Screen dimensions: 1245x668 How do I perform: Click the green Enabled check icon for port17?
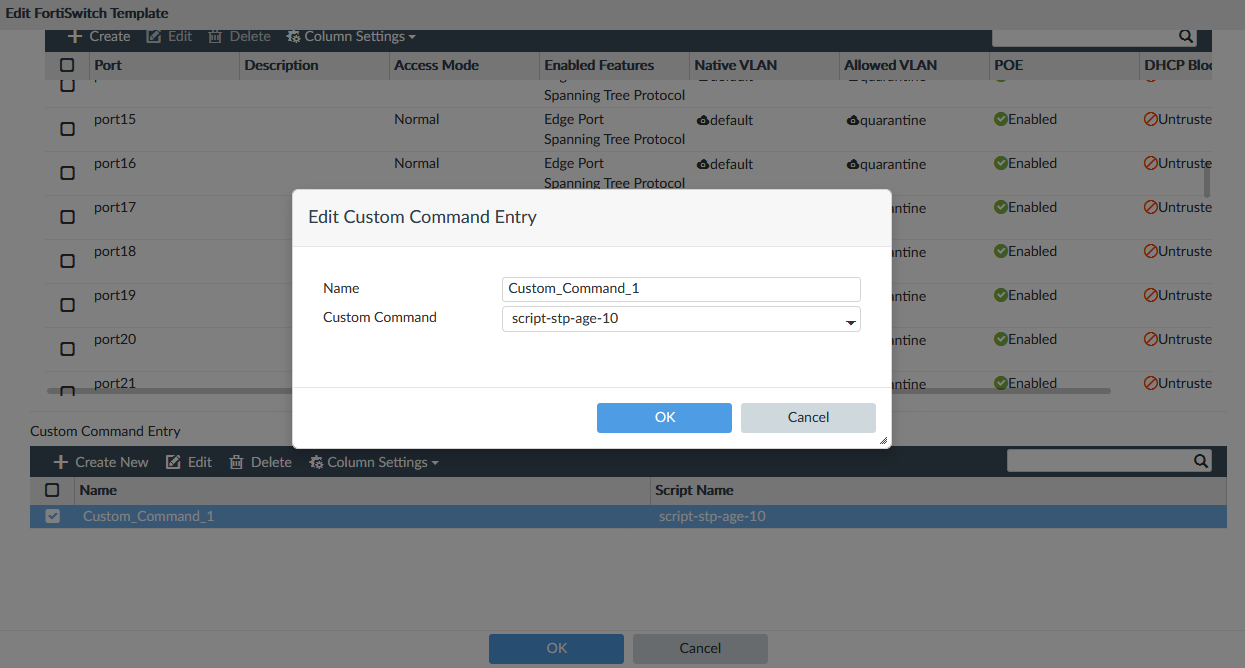click(x=1000, y=207)
